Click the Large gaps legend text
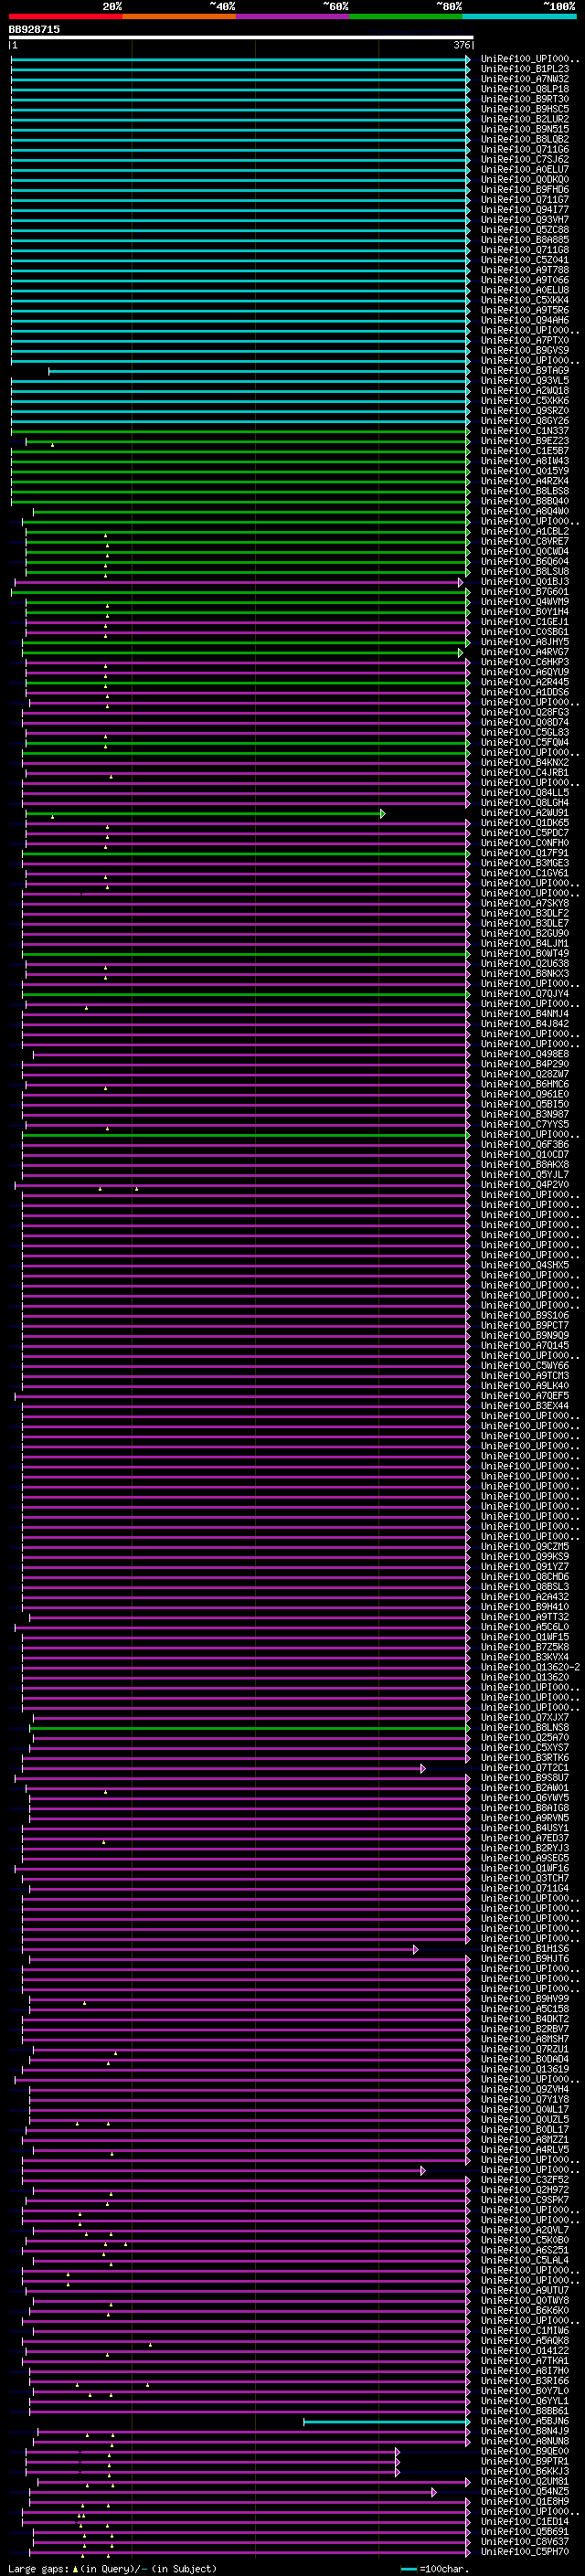The width and height of the screenshot is (585, 2576). pos(112,2569)
